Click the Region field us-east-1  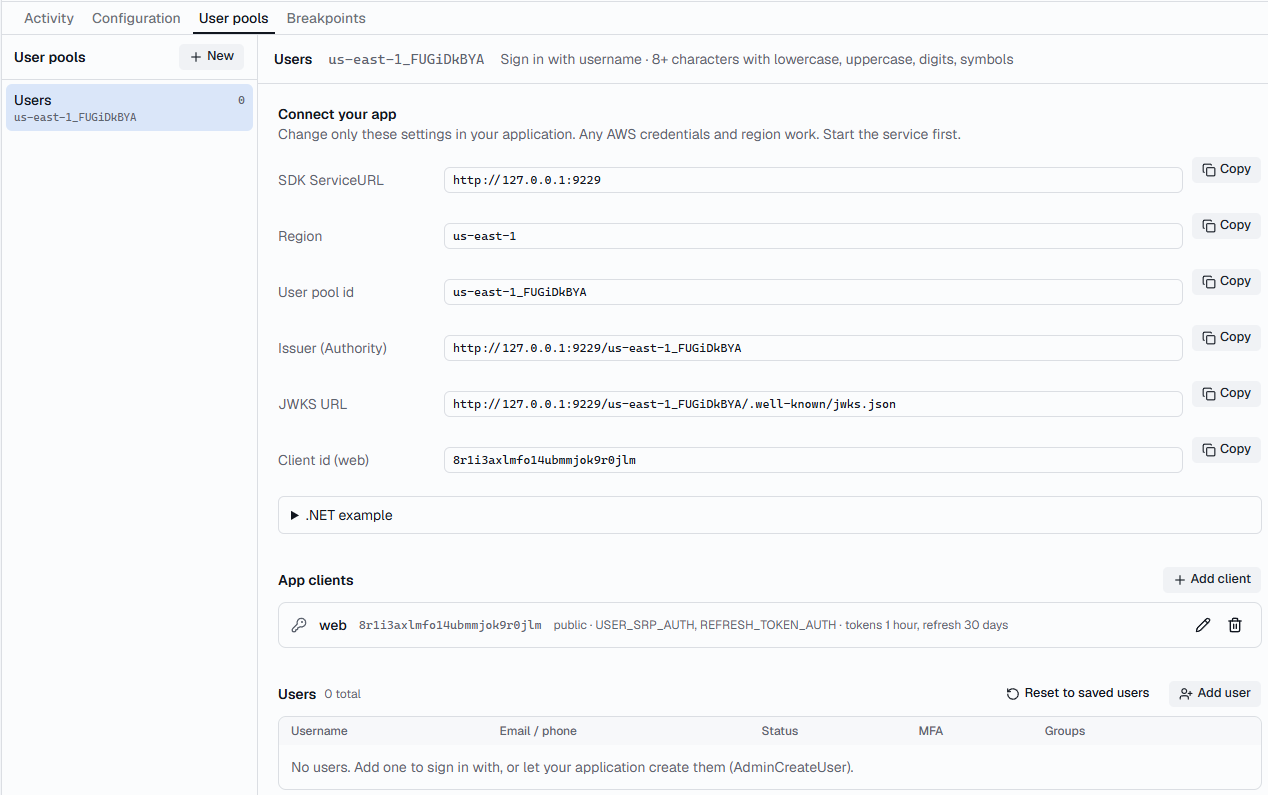(813, 236)
